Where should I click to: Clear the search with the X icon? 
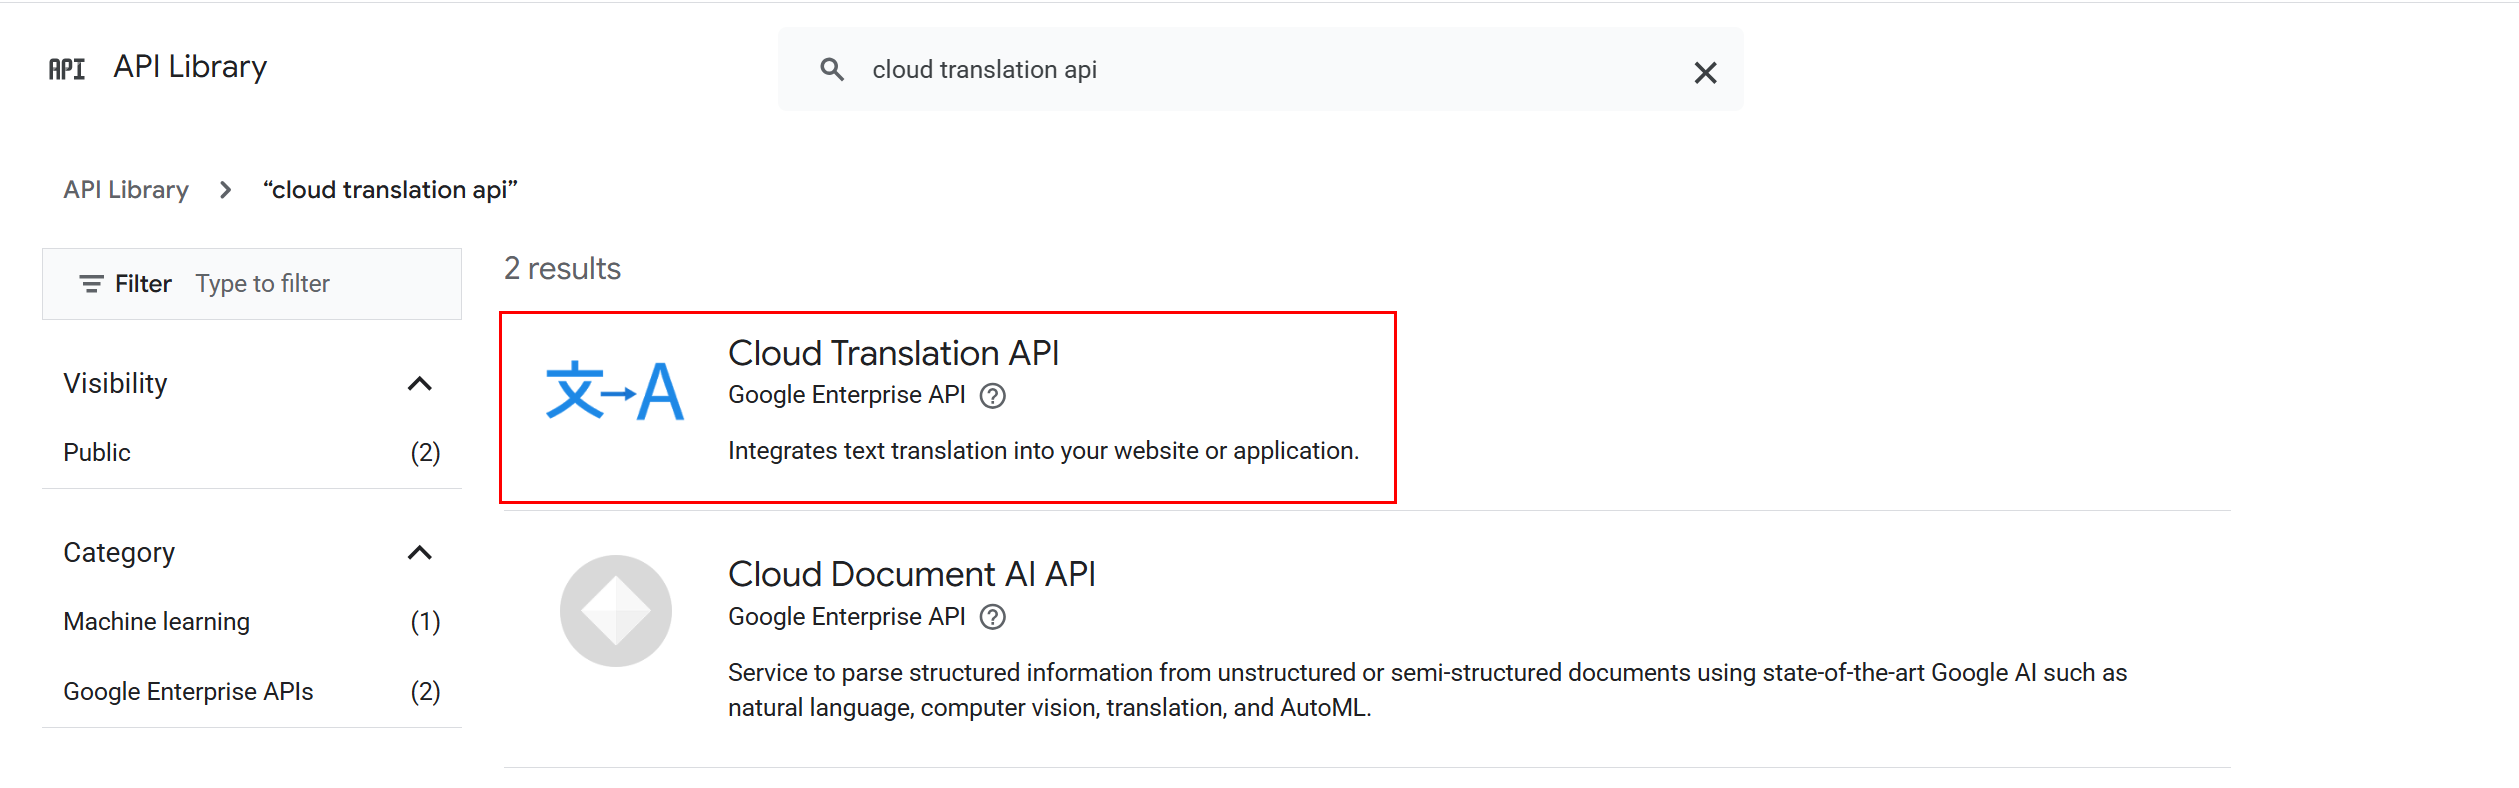click(x=1705, y=72)
